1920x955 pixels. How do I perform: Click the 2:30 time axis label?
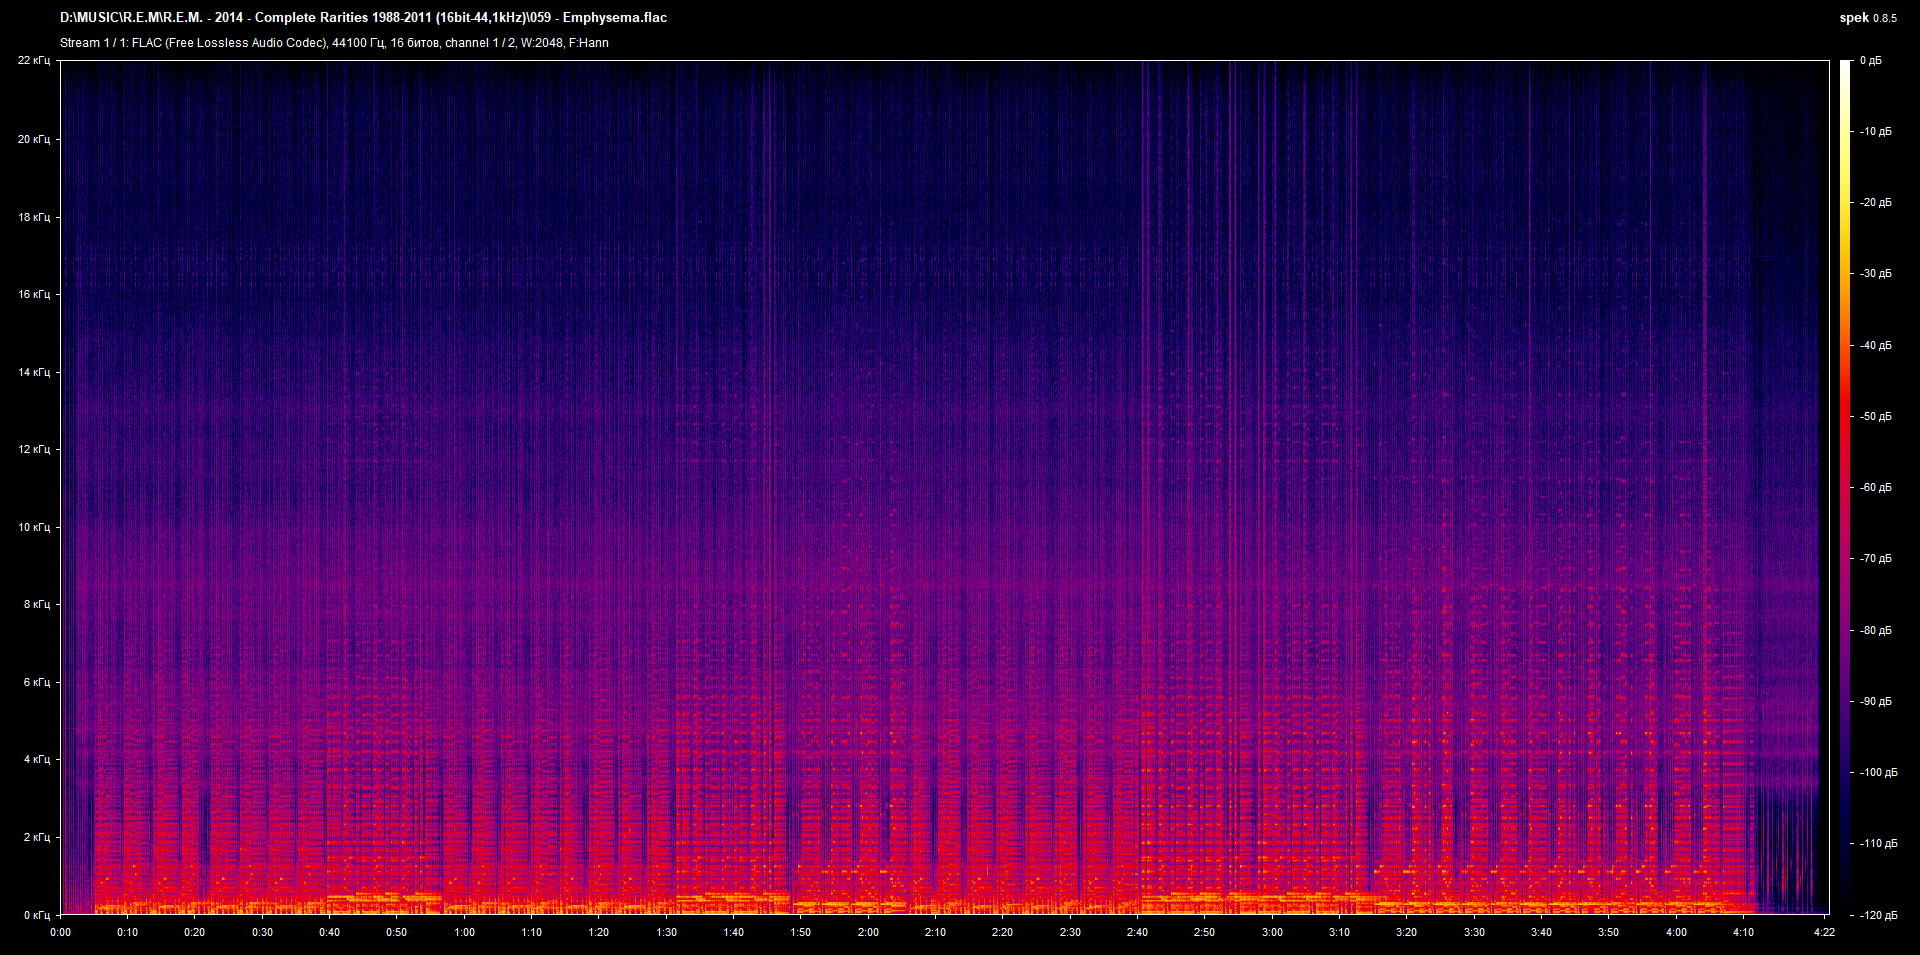1070,932
